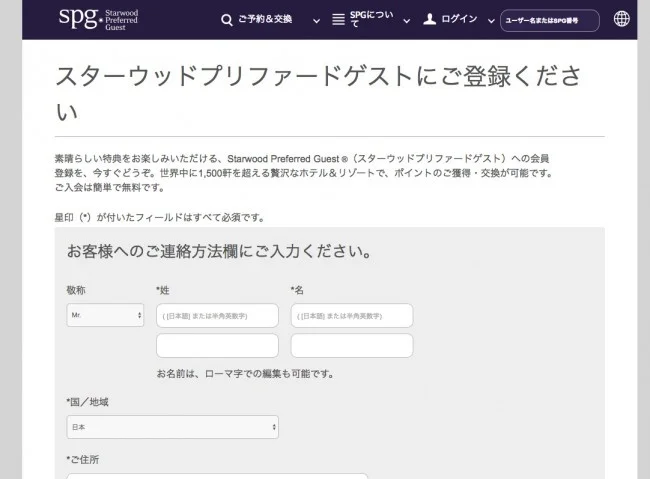The width and height of the screenshot is (650, 479).
Task: Open the 敬称 Mr. title dropdown
Action: pyautogui.click(x=105, y=315)
